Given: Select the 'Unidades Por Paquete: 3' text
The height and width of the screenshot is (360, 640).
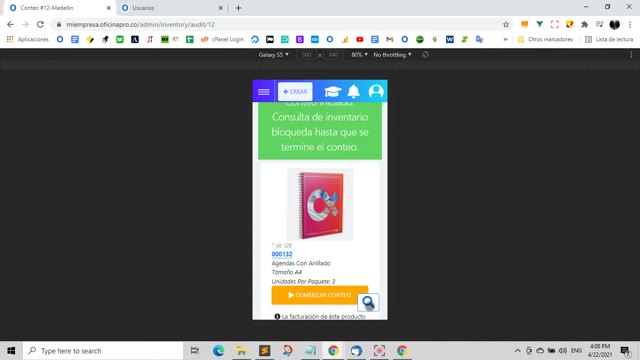Looking at the screenshot, I should 303,281.
